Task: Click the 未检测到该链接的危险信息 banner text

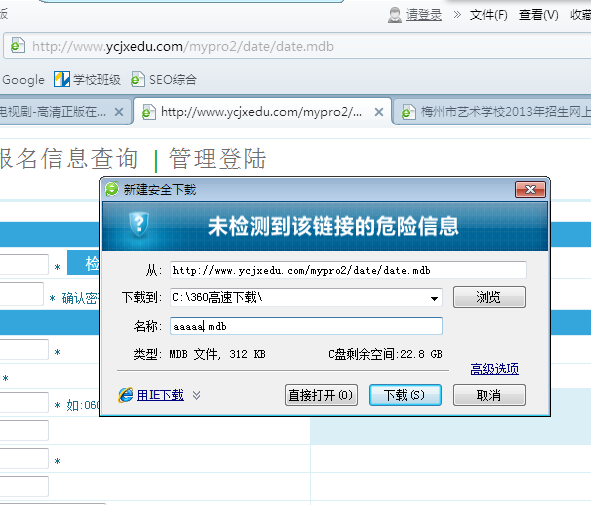Action: click(333, 226)
